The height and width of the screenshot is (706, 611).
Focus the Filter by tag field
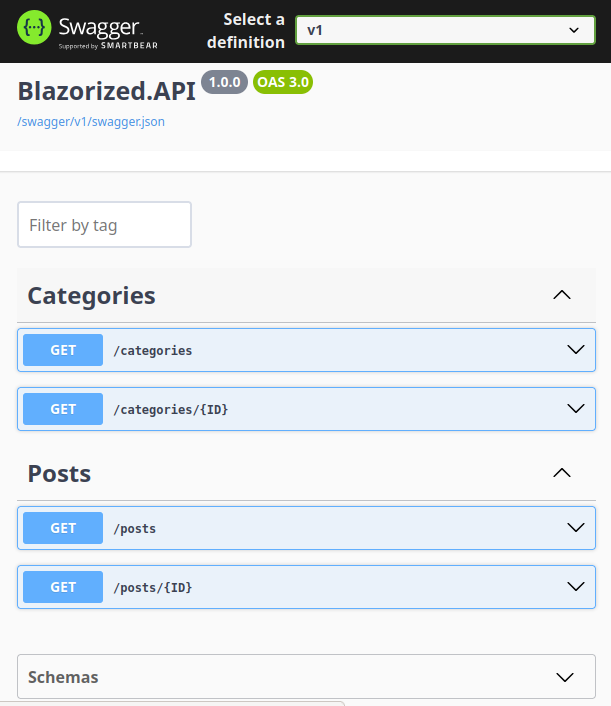(104, 225)
